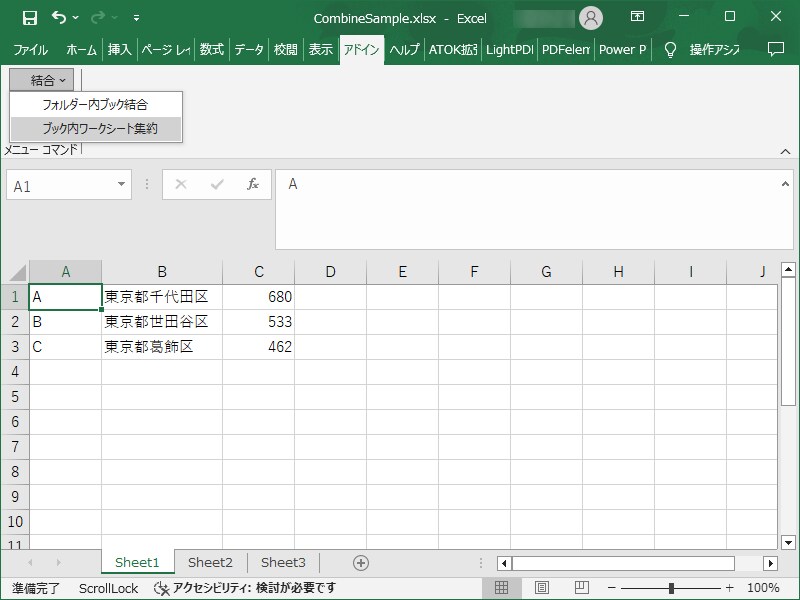Open the Name Box dropdown arrow
This screenshot has width=800, height=600.
(x=121, y=184)
